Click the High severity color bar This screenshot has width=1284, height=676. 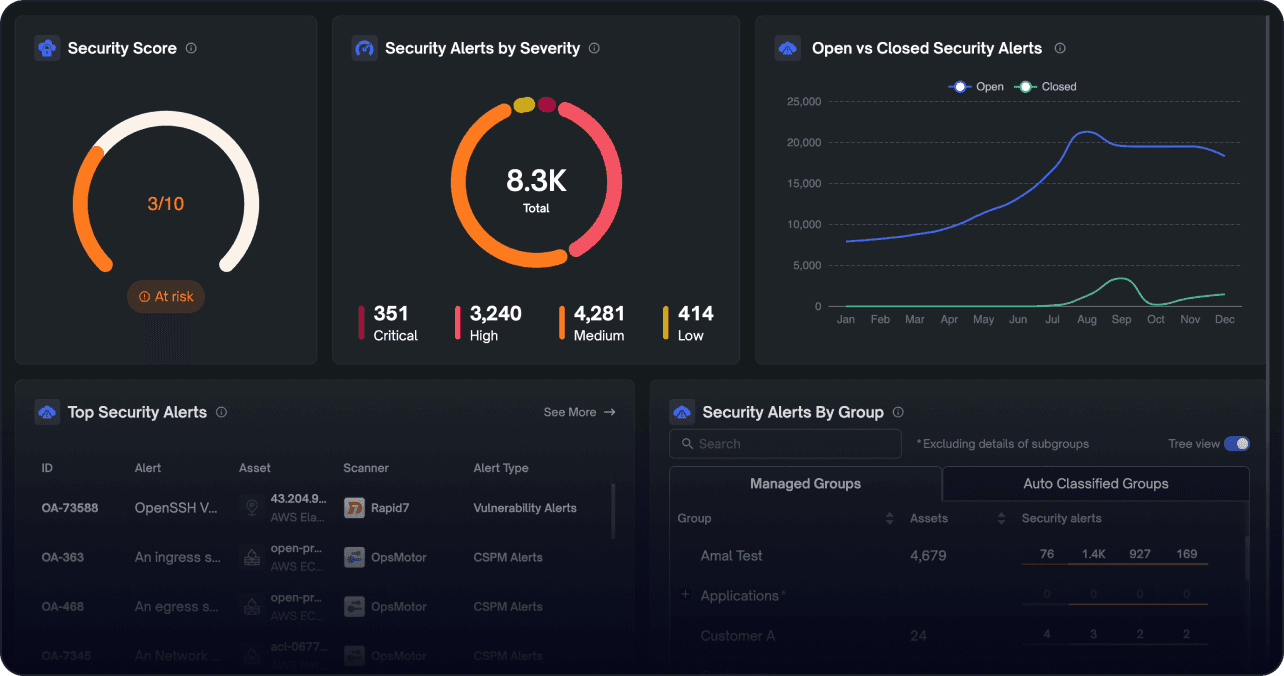[458, 324]
